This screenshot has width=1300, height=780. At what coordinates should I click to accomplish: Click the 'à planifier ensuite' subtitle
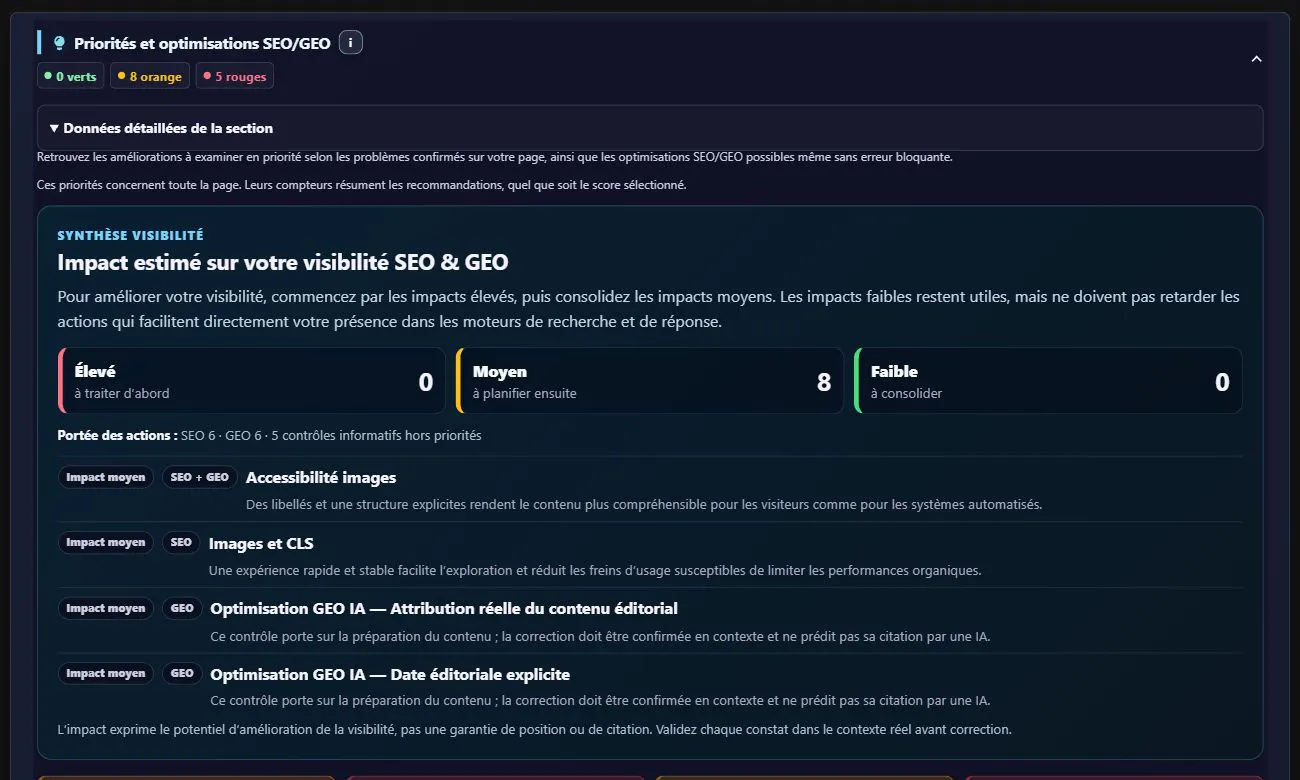click(x=525, y=393)
